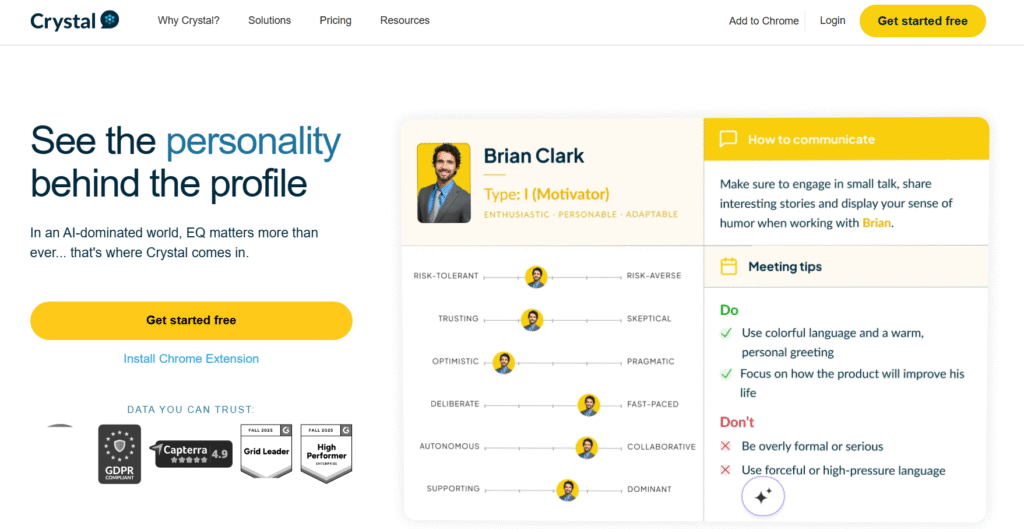This screenshot has height=529, width=1024.
Task: Click the sparkle AI assistant button
Action: 763,497
